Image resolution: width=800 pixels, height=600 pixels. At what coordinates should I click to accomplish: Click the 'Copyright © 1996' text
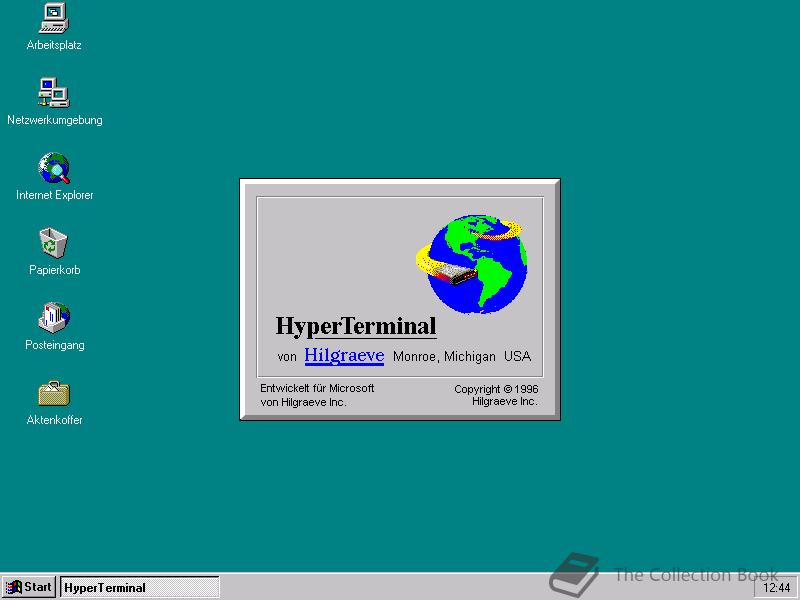pyautogui.click(x=496, y=389)
